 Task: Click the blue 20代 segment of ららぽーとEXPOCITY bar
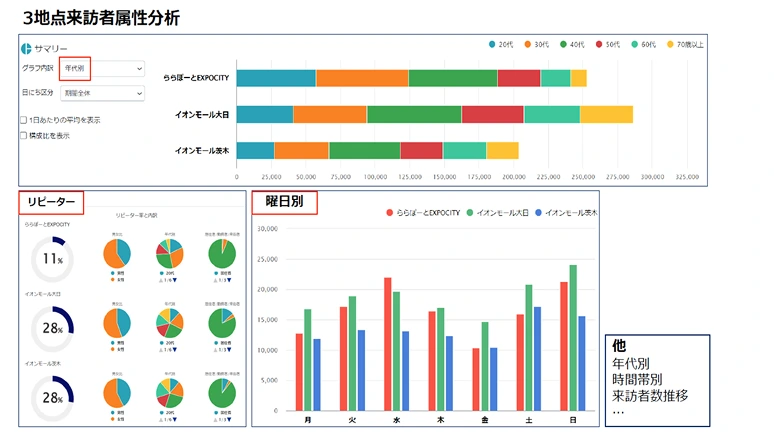tap(276, 78)
